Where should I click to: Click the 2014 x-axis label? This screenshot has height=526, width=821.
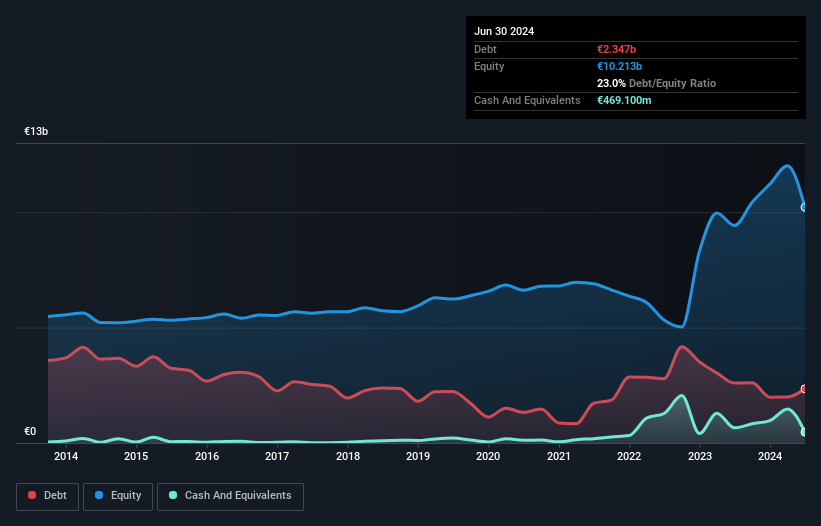(66, 456)
